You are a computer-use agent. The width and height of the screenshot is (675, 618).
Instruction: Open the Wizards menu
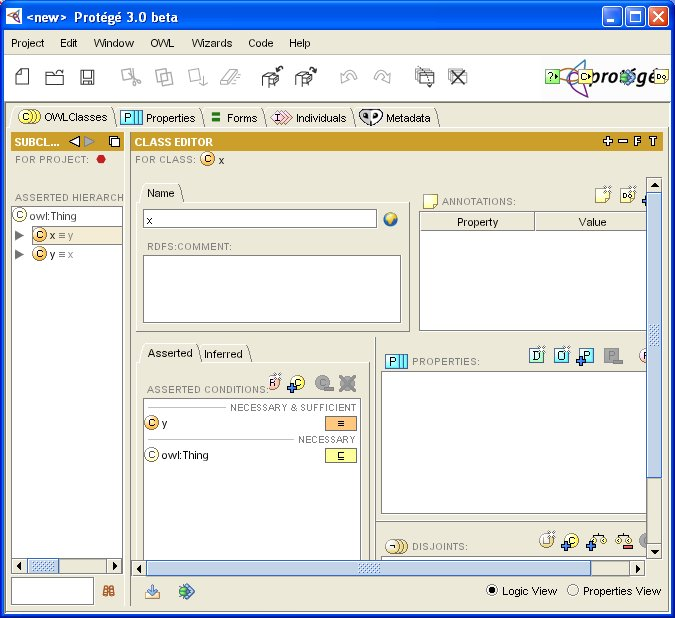coord(212,43)
